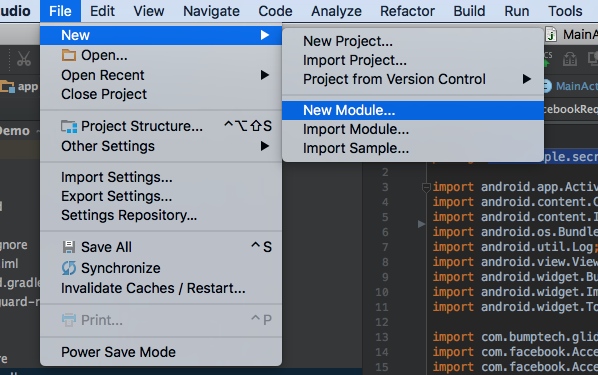Click the Synchronize refresh arrows icon
The image size is (598, 375).
(x=69, y=268)
